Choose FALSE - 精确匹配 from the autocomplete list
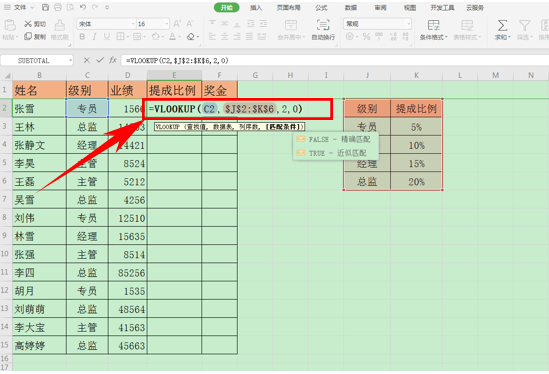 point(335,139)
